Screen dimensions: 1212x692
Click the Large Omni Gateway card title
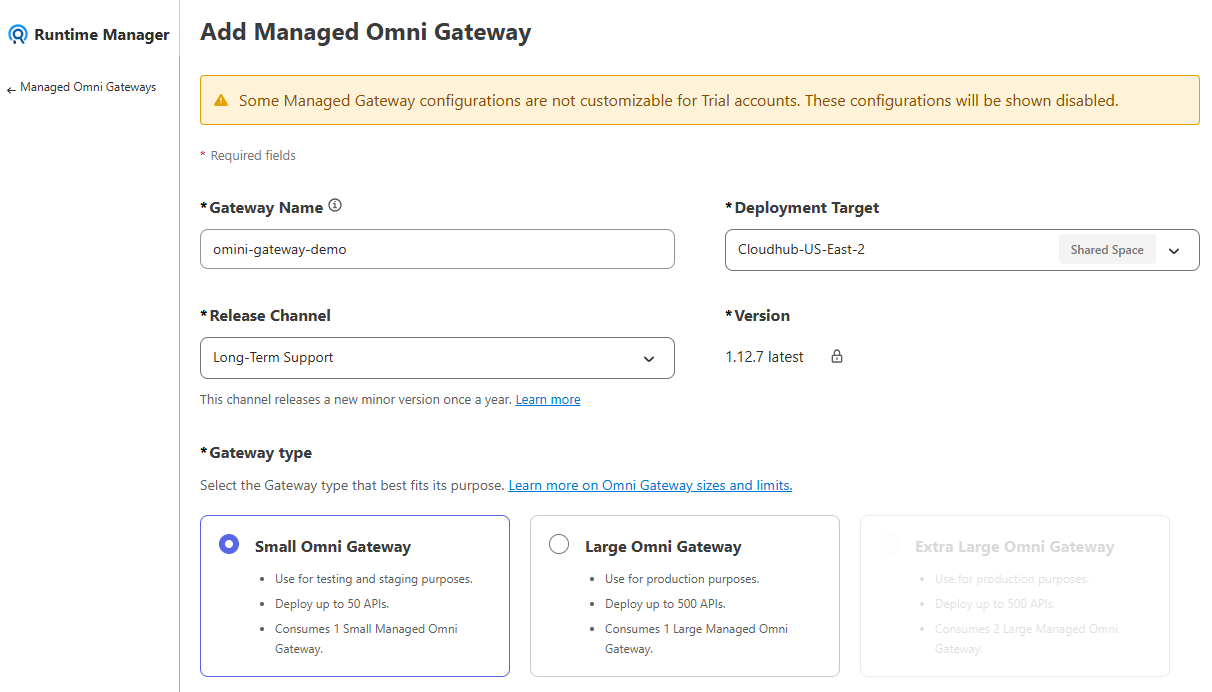coord(663,547)
